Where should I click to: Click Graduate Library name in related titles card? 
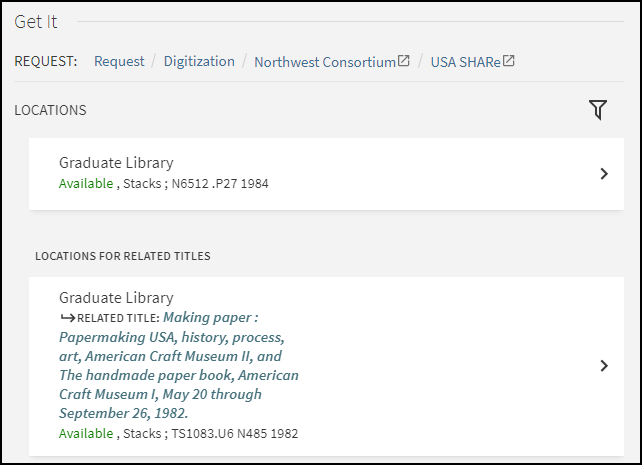click(x=116, y=298)
